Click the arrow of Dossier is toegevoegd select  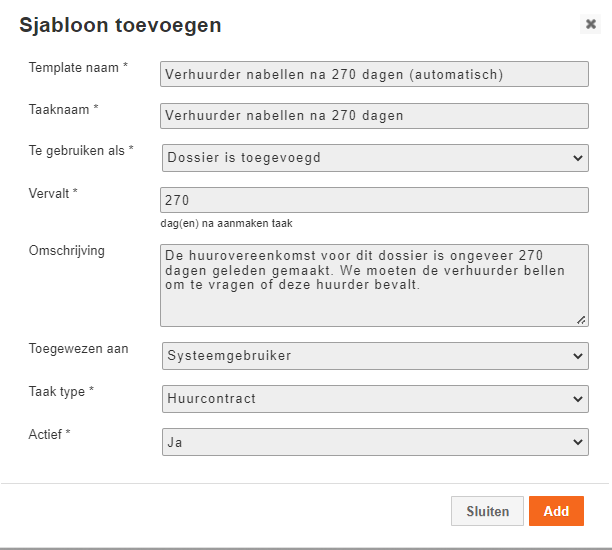(577, 158)
